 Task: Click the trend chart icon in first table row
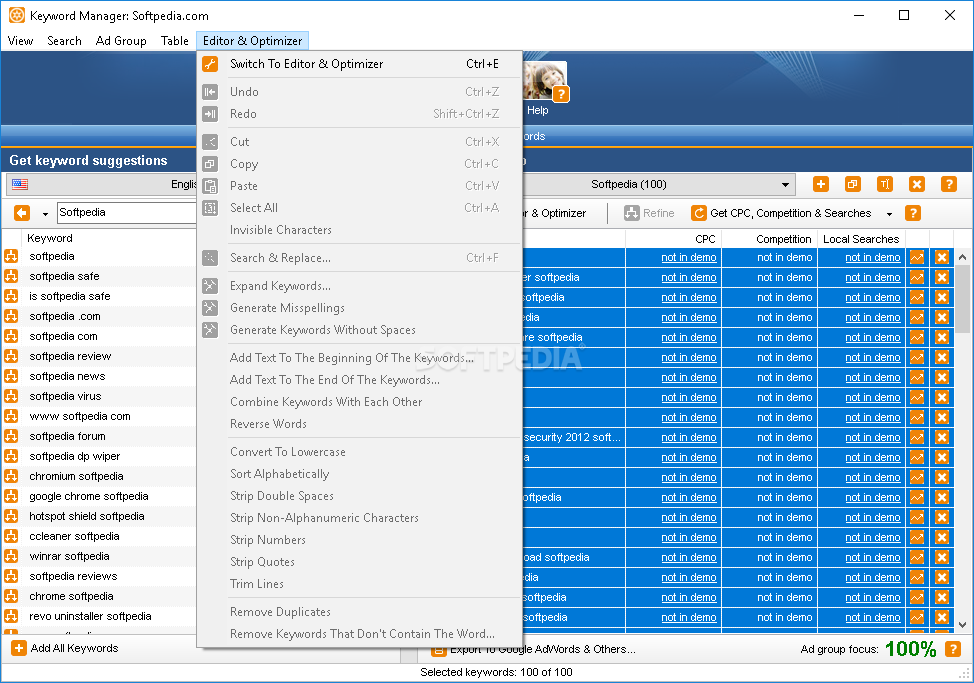click(x=917, y=258)
